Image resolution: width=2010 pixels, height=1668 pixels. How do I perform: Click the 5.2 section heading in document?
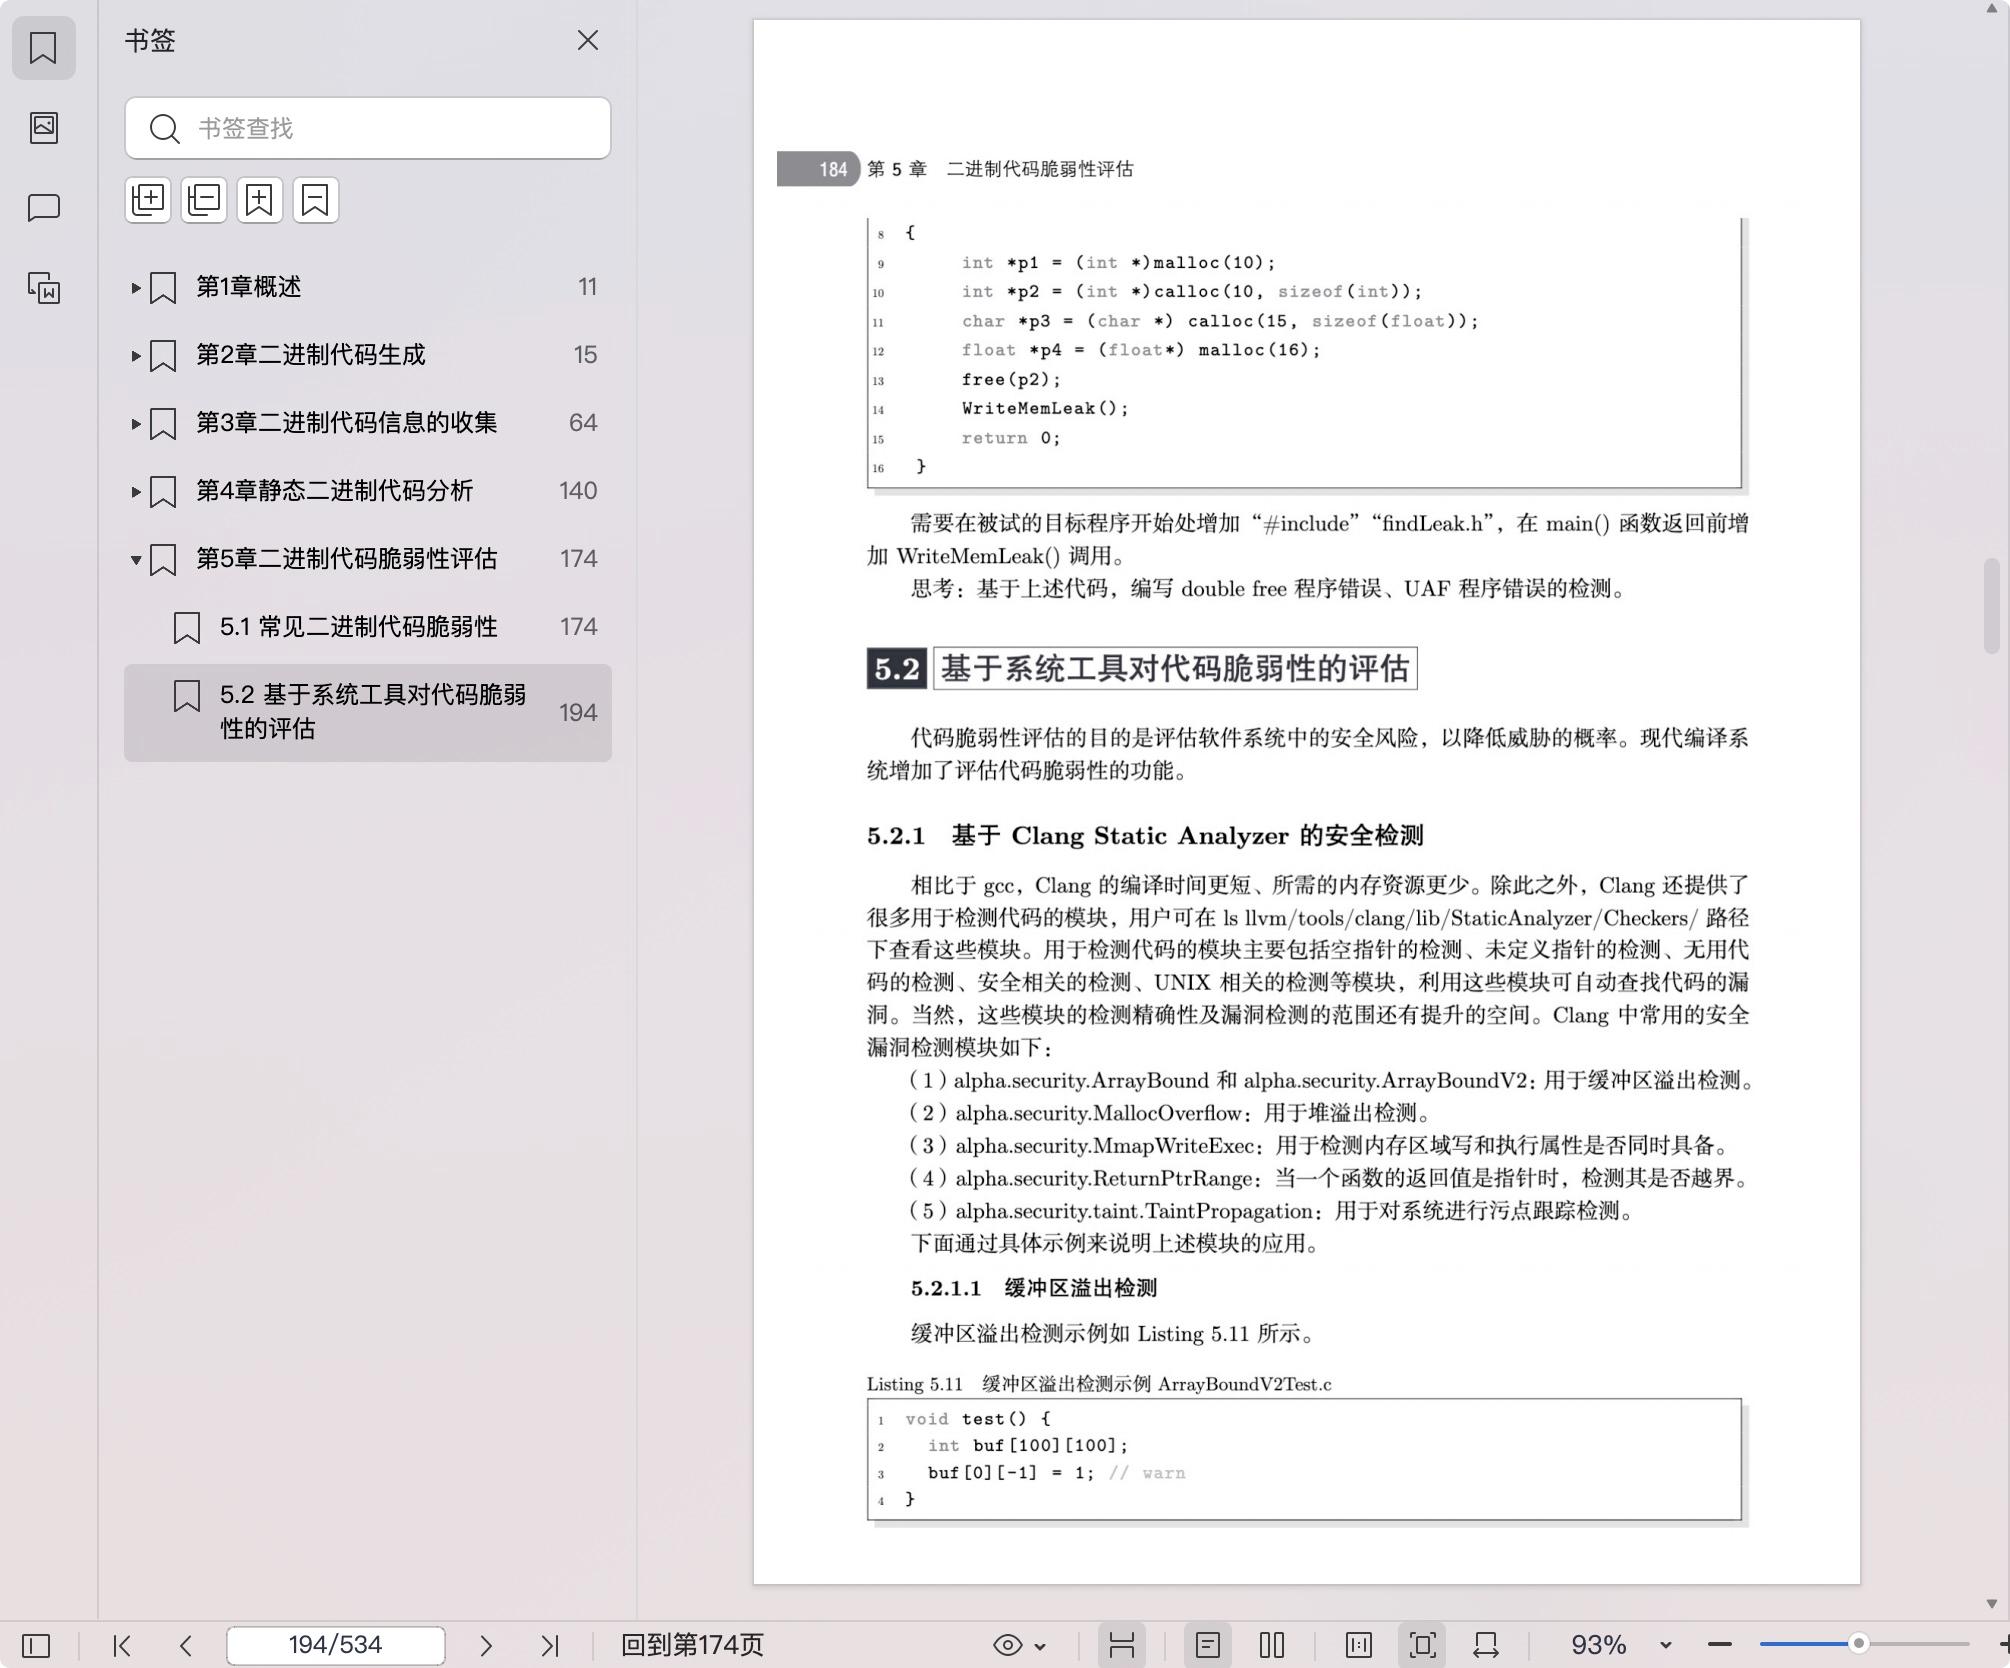[1142, 668]
